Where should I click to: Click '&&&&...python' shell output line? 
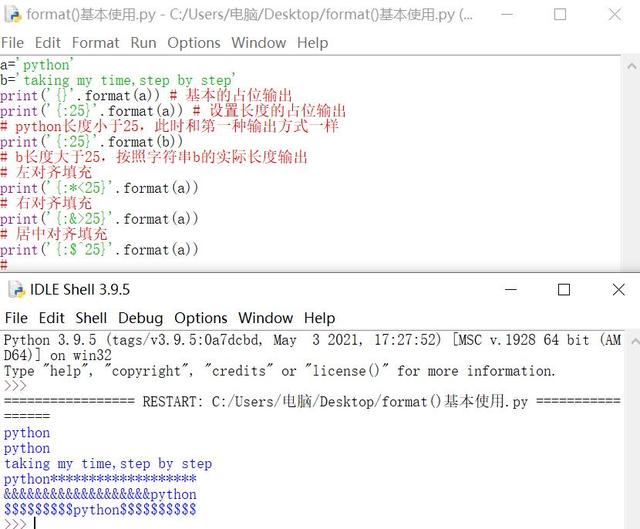coord(100,494)
